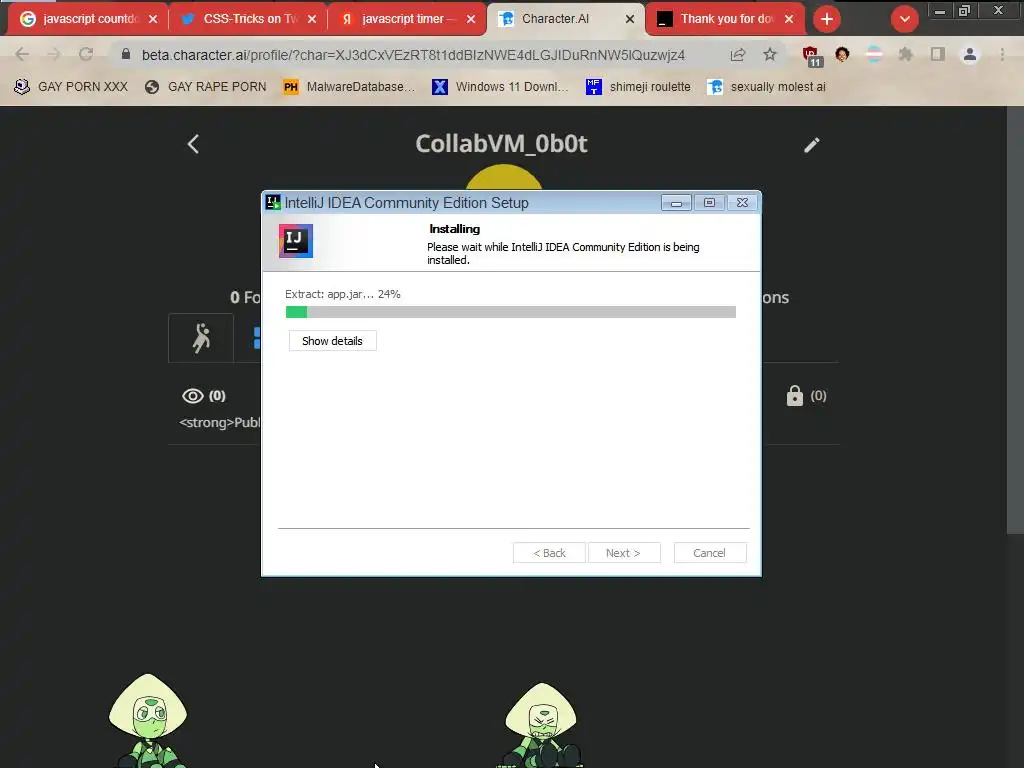Open the extensions puzzle piece menu

pyautogui.click(x=906, y=55)
